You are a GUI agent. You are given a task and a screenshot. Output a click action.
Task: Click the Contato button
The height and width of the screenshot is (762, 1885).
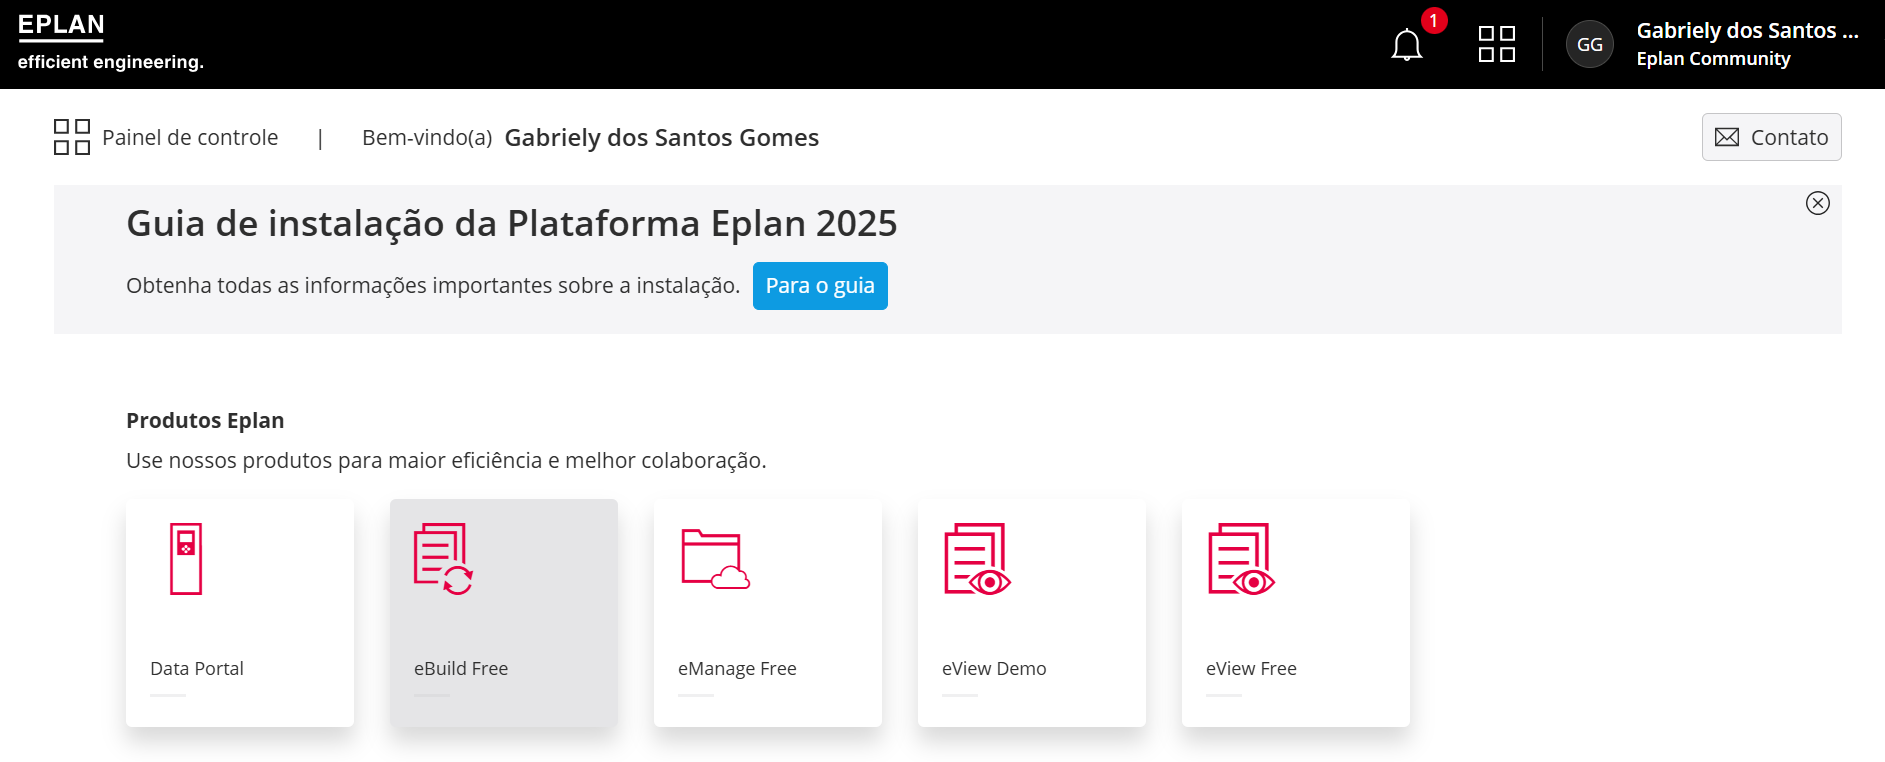[1771, 137]
